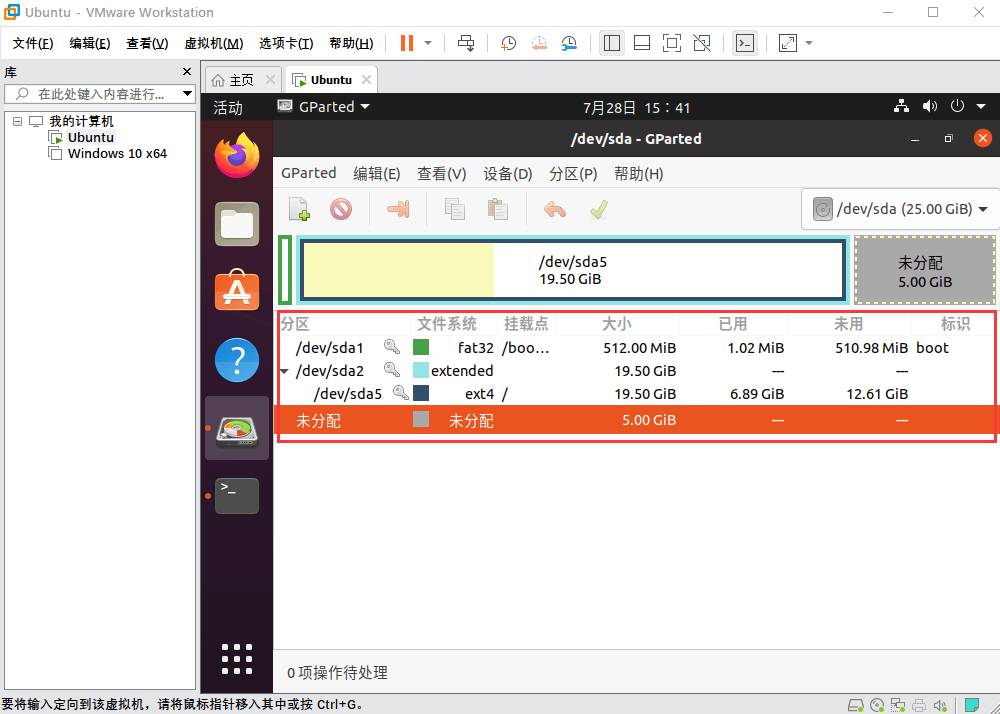1000x714 pixels.
Task: Create a new partition with the New icon
Action: coord(298,209)
